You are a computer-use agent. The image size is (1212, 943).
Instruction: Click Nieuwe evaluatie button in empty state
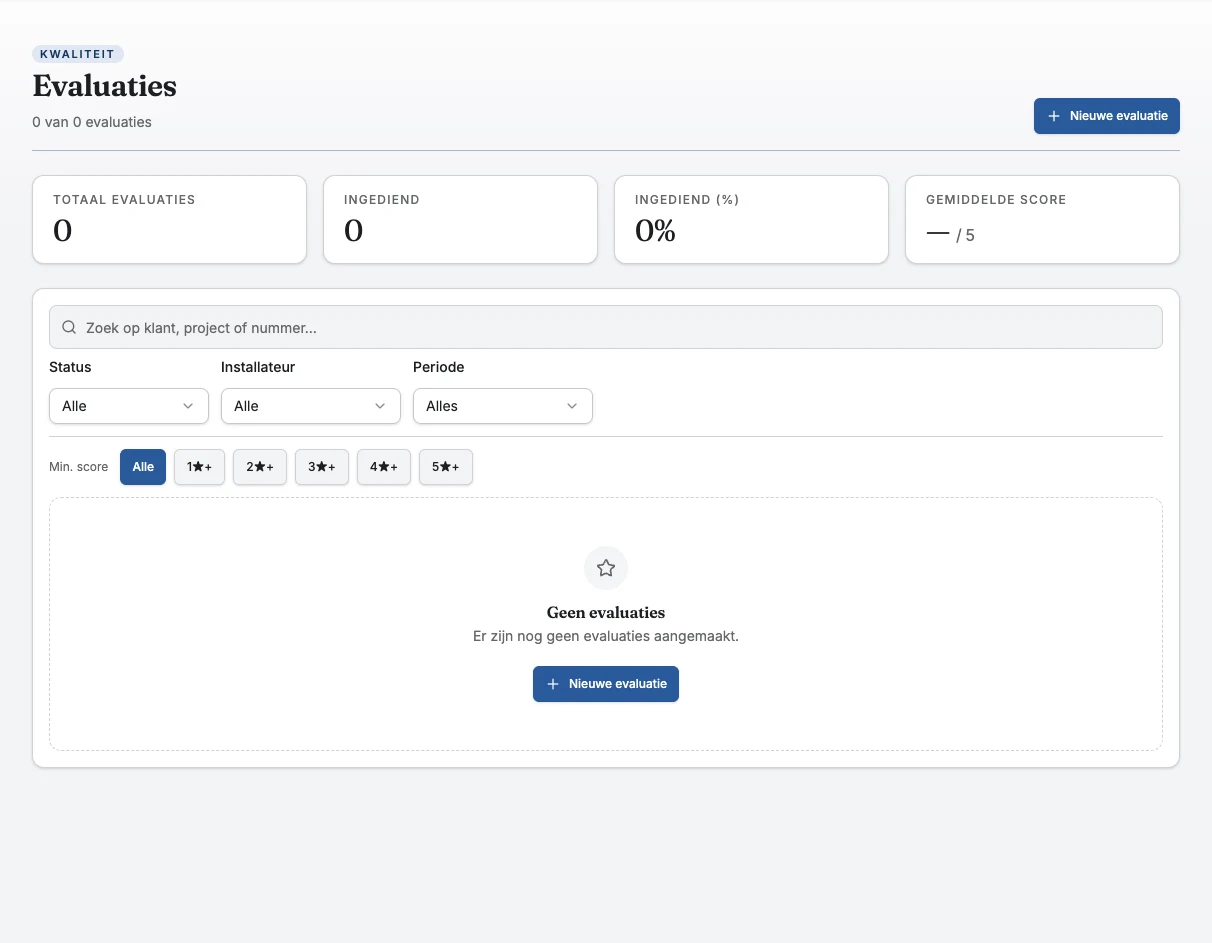click(606, 684)
